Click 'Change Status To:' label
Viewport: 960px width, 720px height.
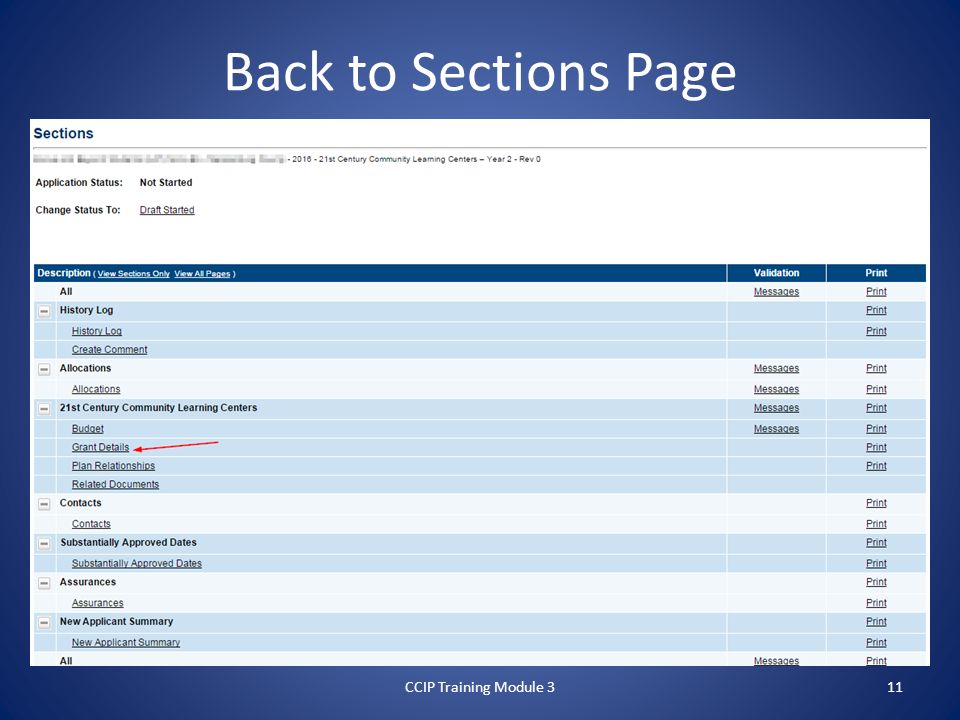(78, 210)
